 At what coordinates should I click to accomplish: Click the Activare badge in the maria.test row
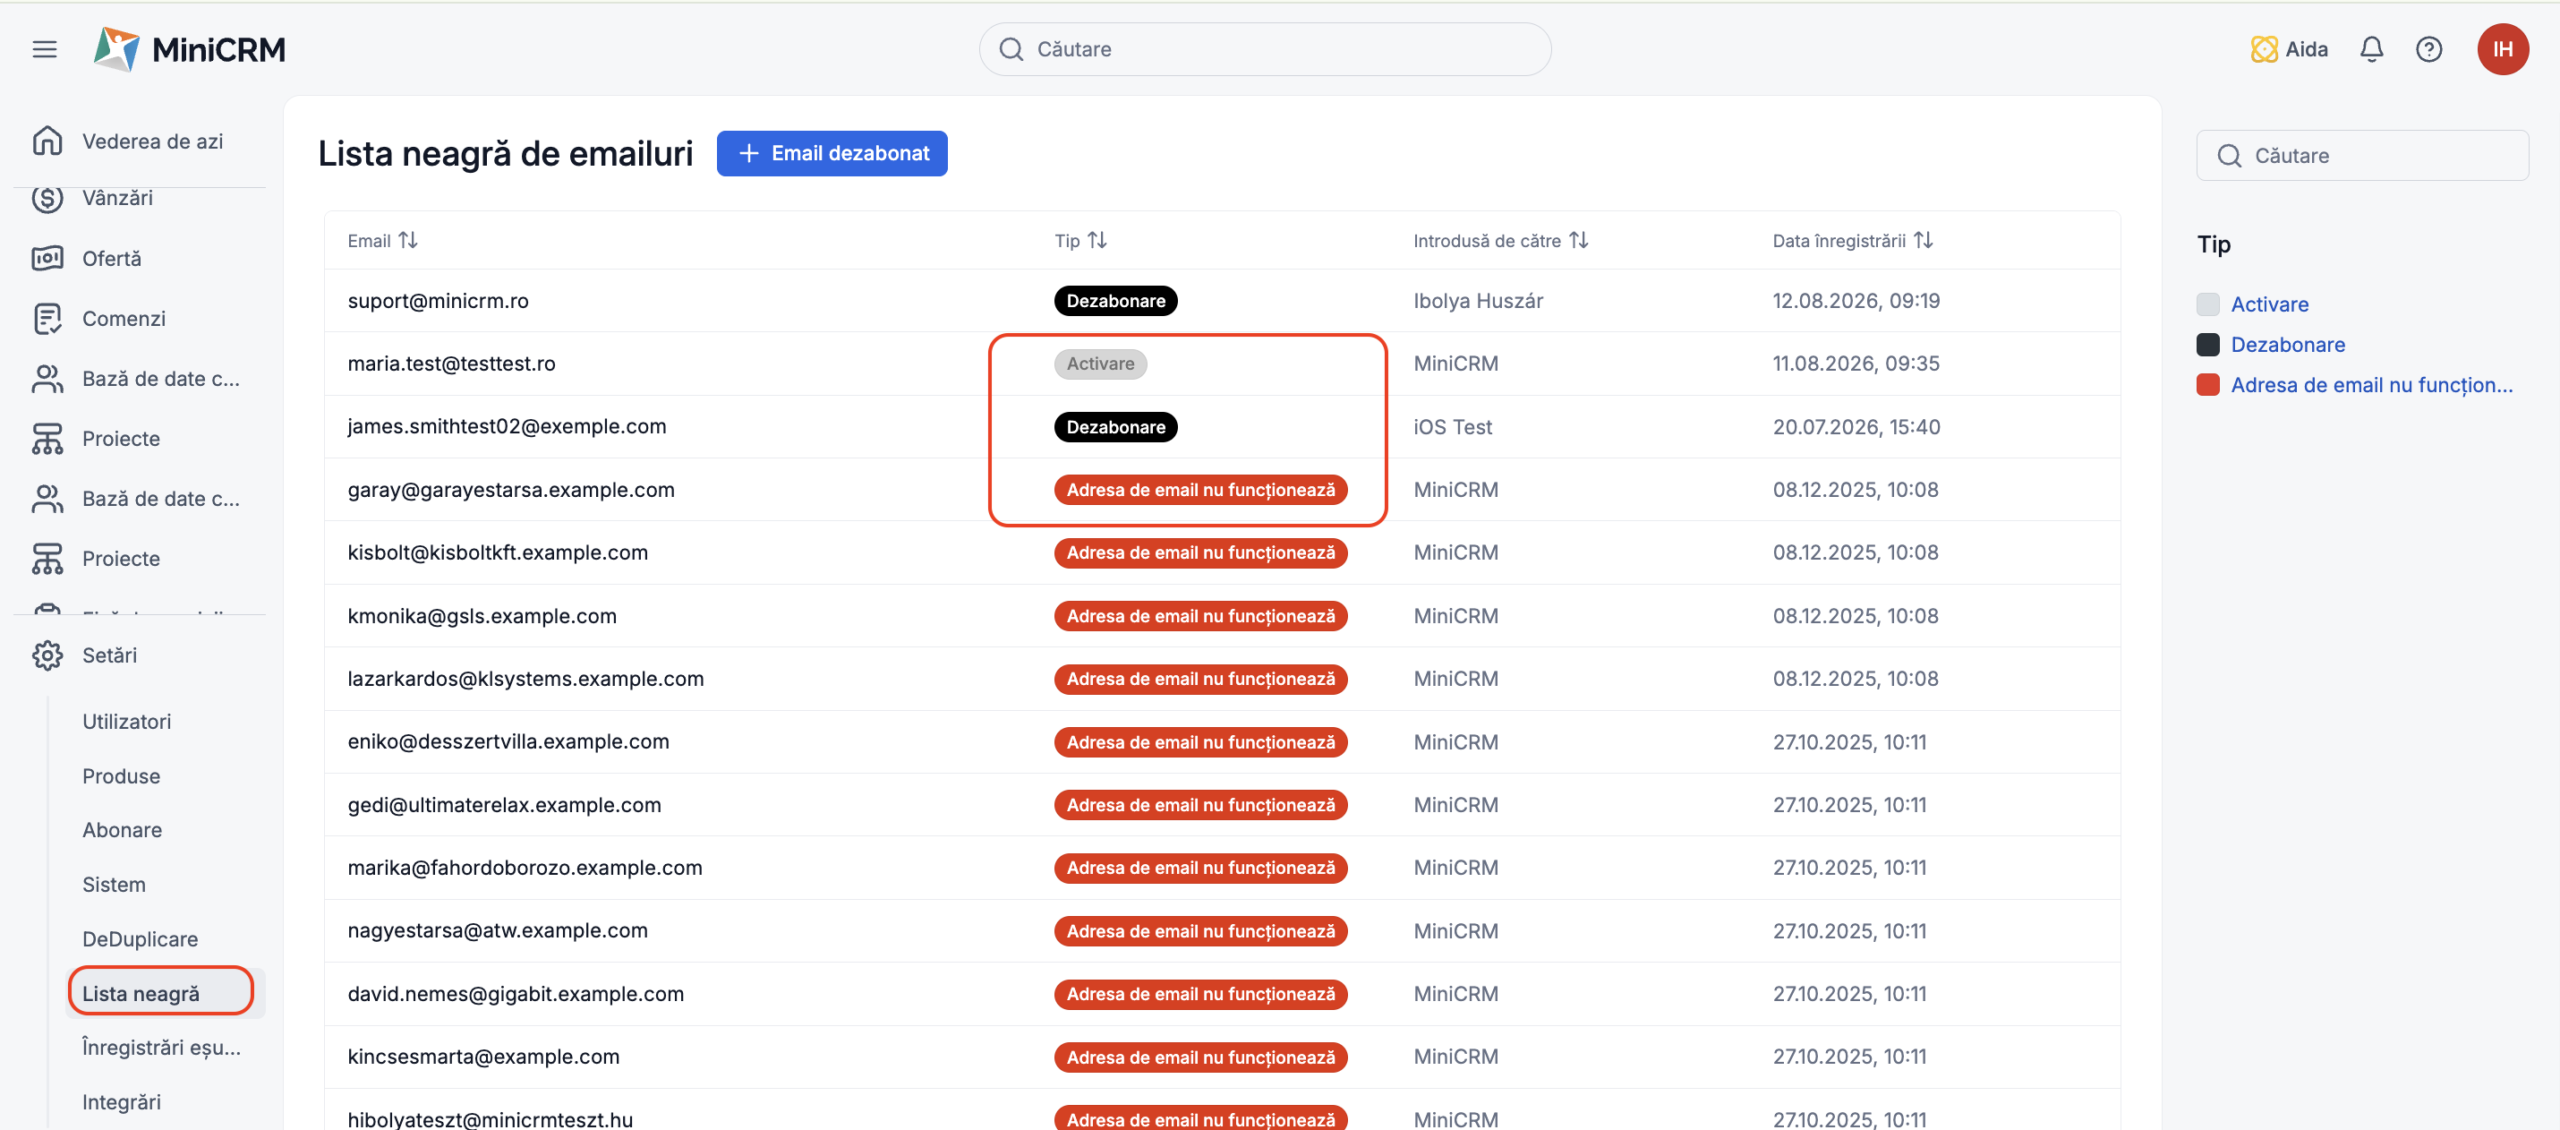tap(1100, 364)
